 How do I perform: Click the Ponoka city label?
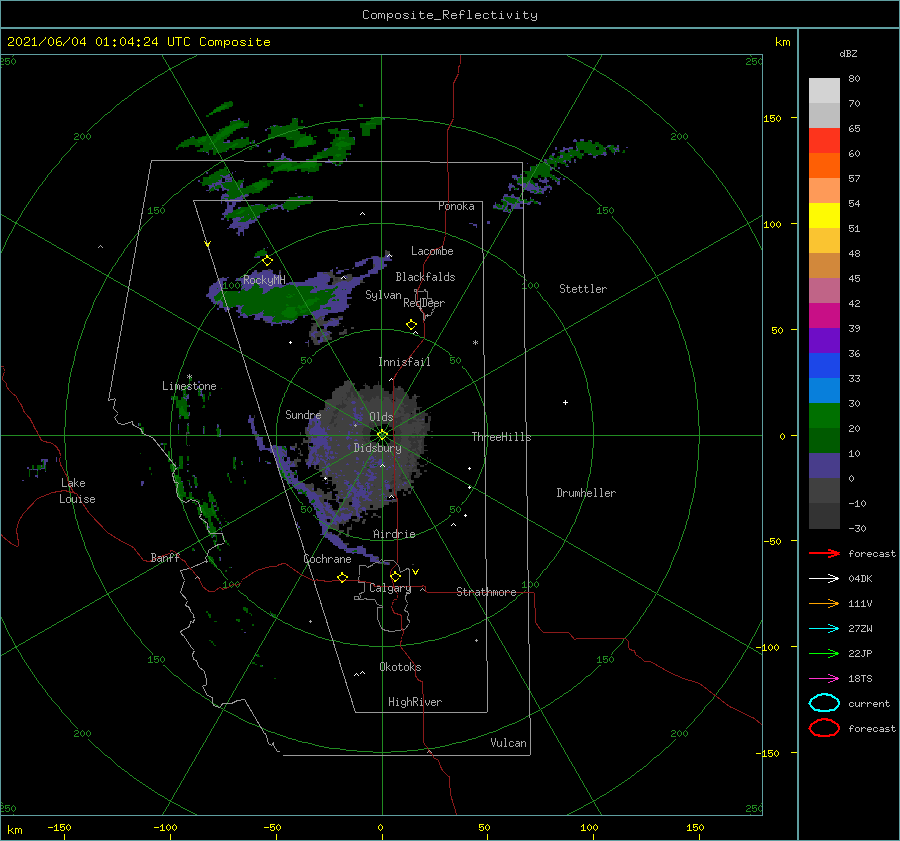456,206
